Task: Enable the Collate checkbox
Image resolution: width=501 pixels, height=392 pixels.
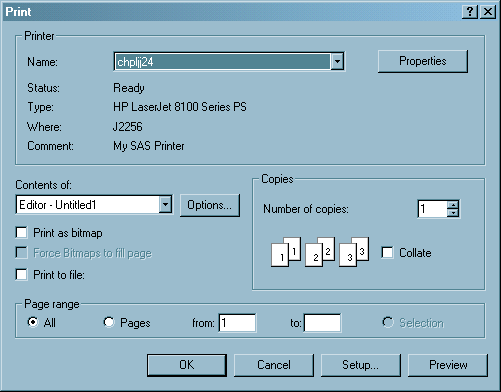Action: tap(387, 253)
